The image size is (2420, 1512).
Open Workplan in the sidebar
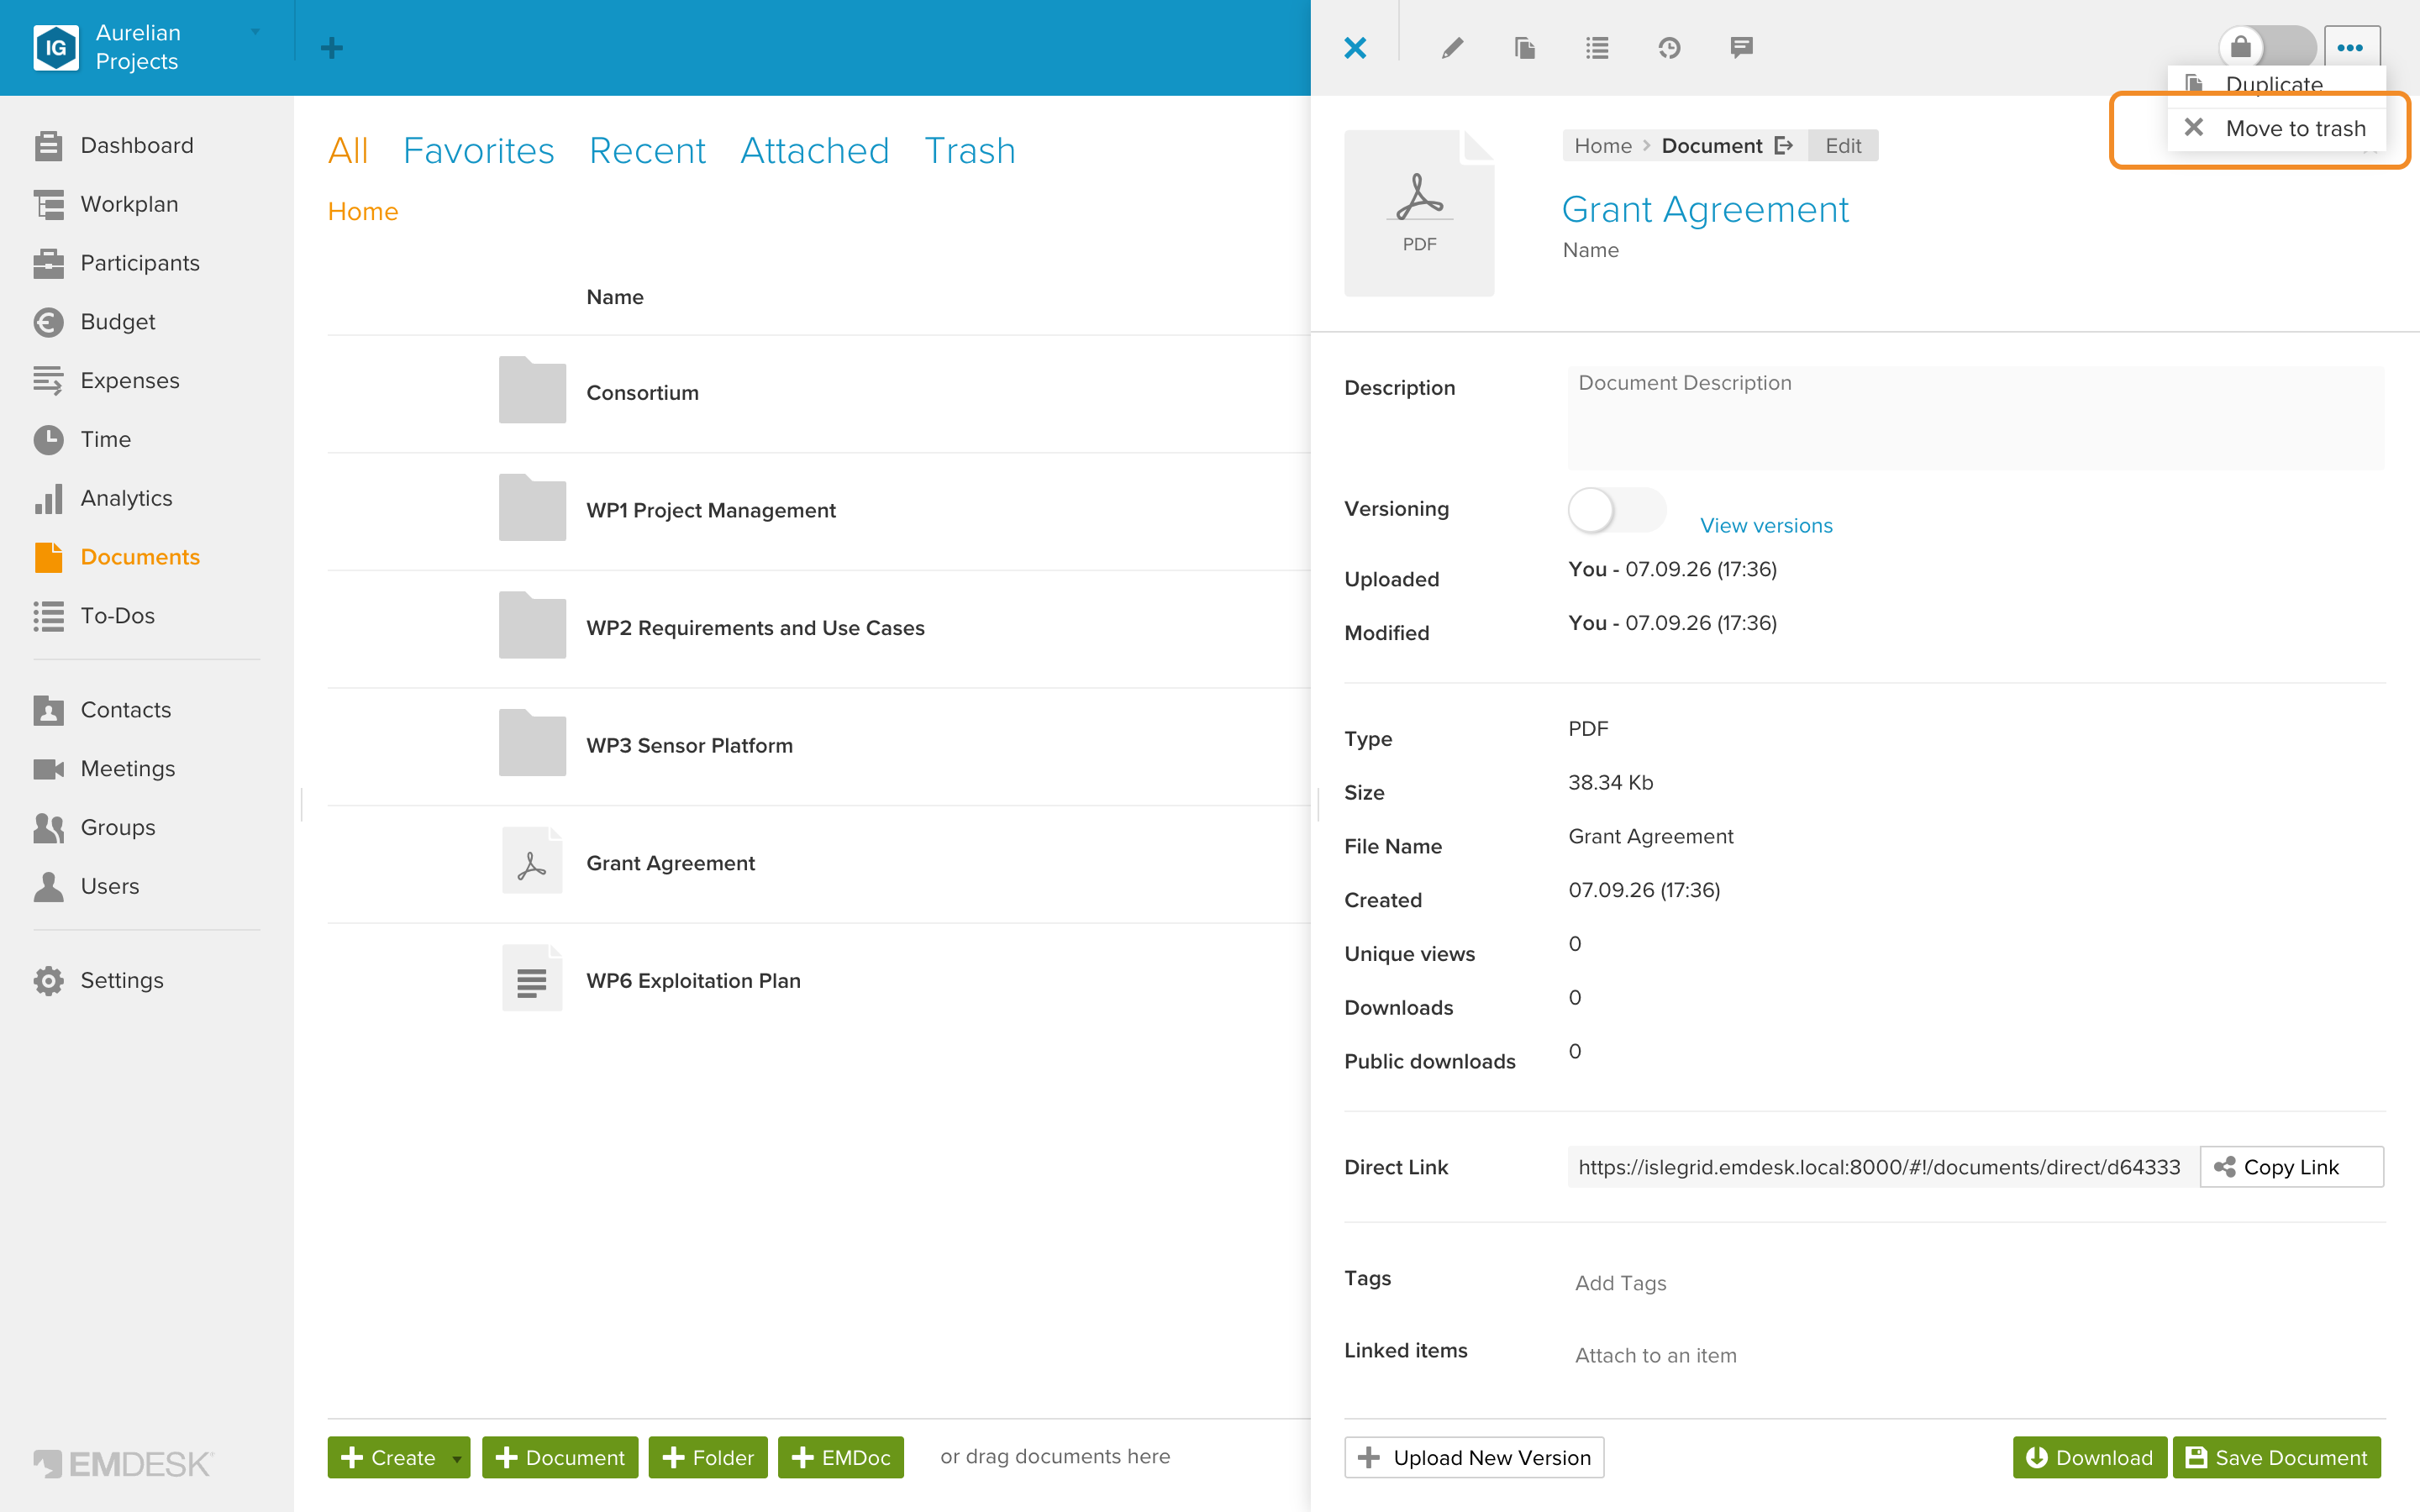(129, 204)
